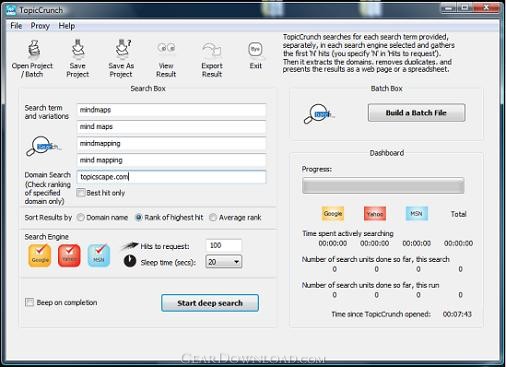Click 'Time since TopicCrunch opened:' label
The image size is (506, 367).
click(381, 314)
